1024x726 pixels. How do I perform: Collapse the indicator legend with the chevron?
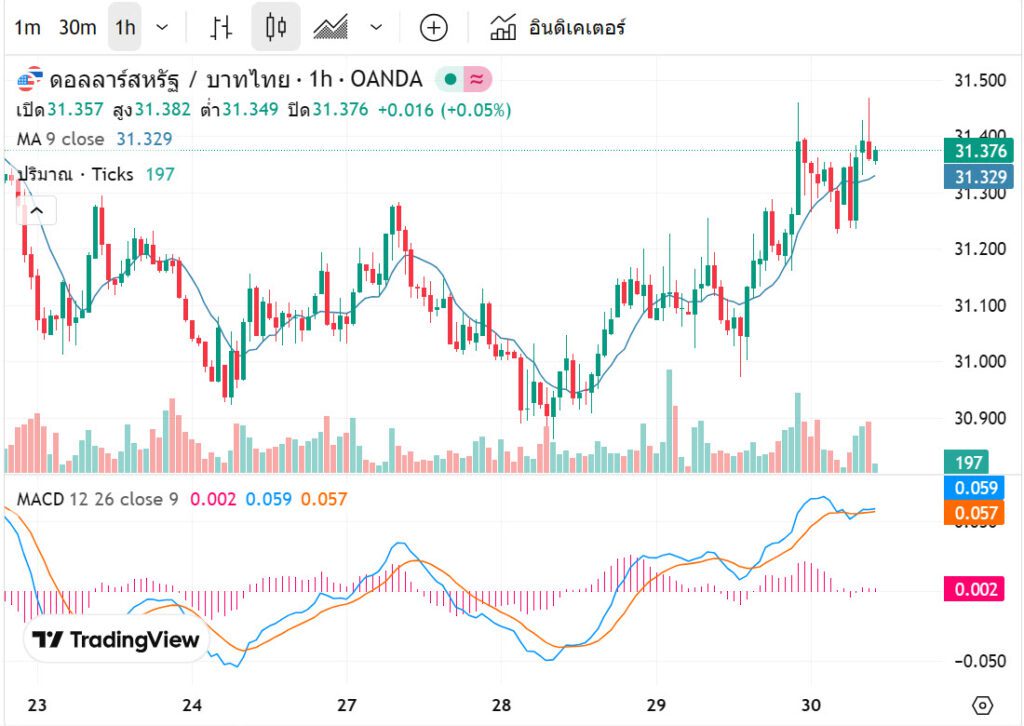pos(37,211)
